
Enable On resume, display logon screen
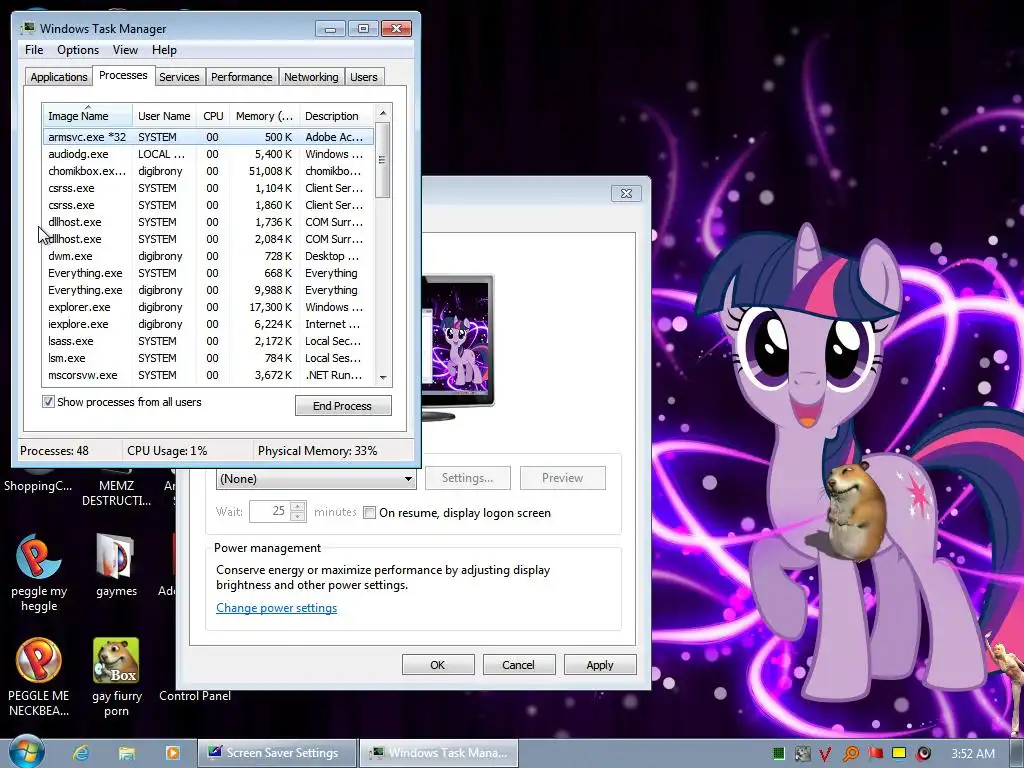[370, 513]
